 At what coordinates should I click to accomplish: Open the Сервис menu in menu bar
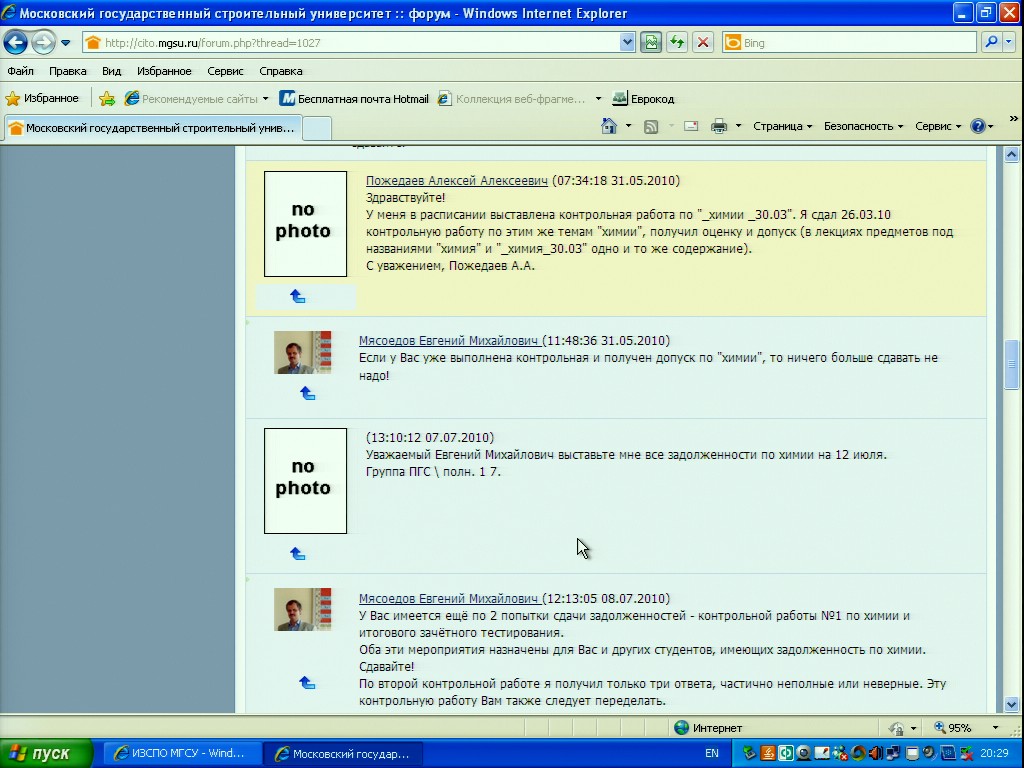point(225,71)
